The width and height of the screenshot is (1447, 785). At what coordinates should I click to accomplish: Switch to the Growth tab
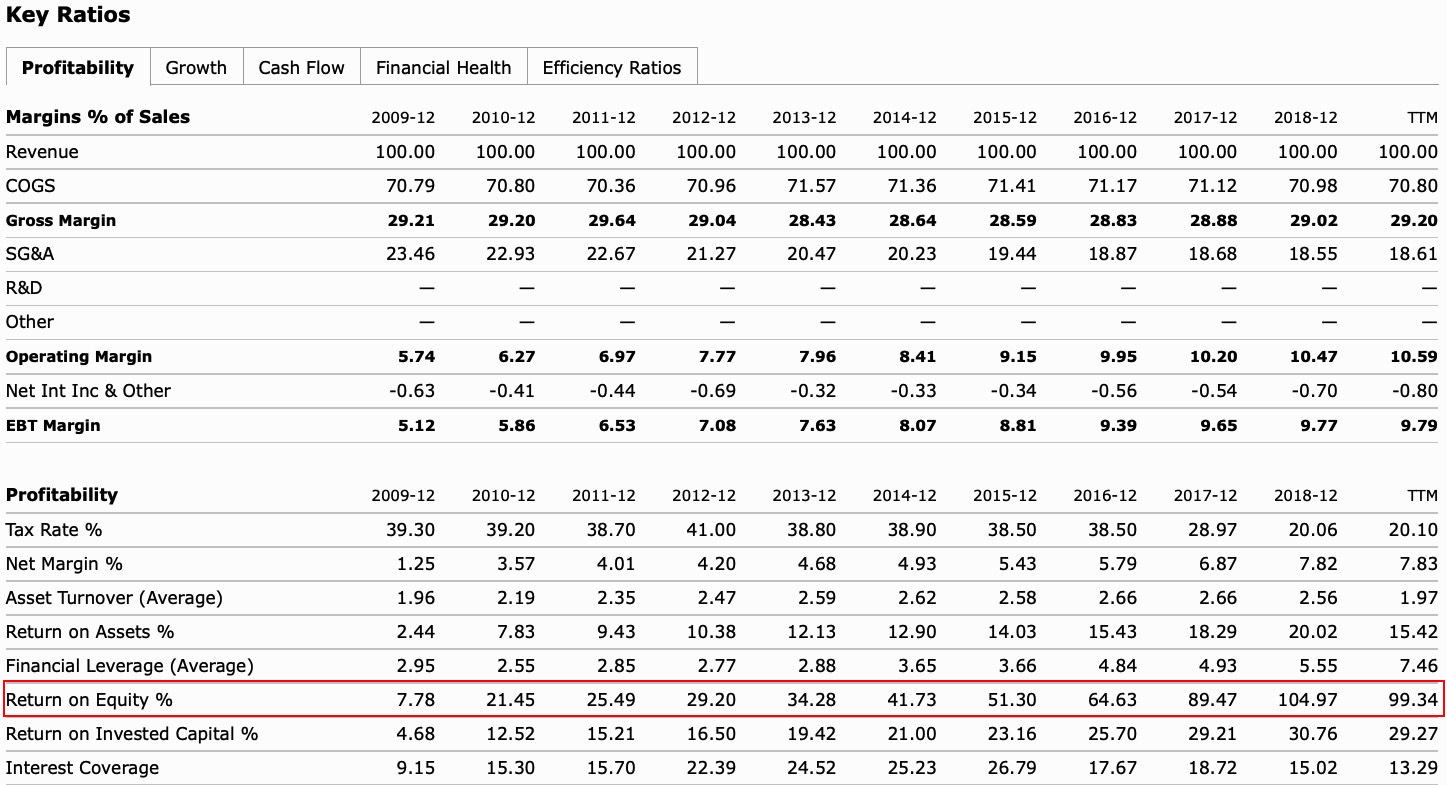tap(196, 68)
